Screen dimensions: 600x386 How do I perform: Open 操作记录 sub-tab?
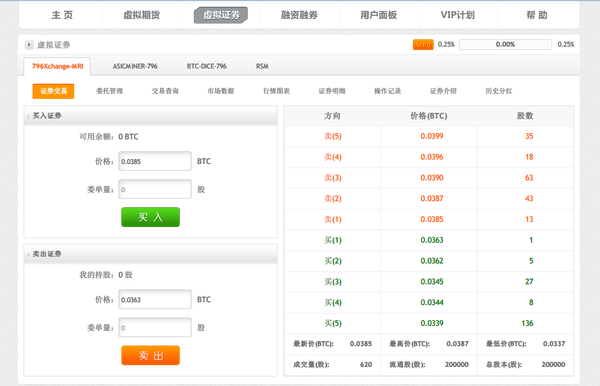pos(388,91)
